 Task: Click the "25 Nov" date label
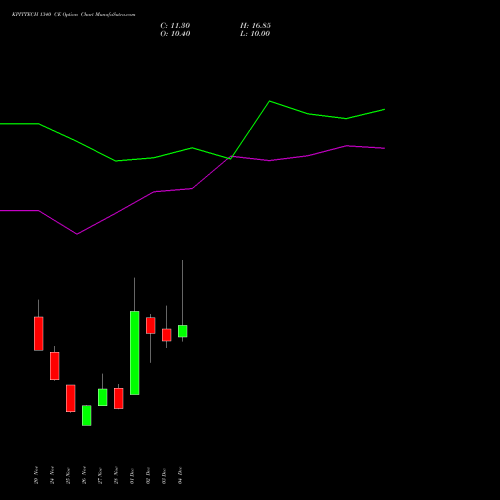(x=68, y=475)
